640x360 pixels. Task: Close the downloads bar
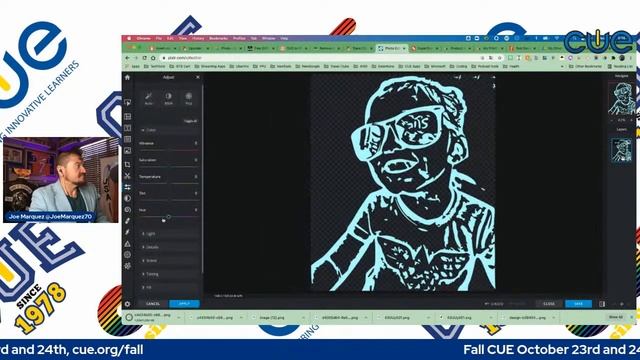tap(631, 317)
